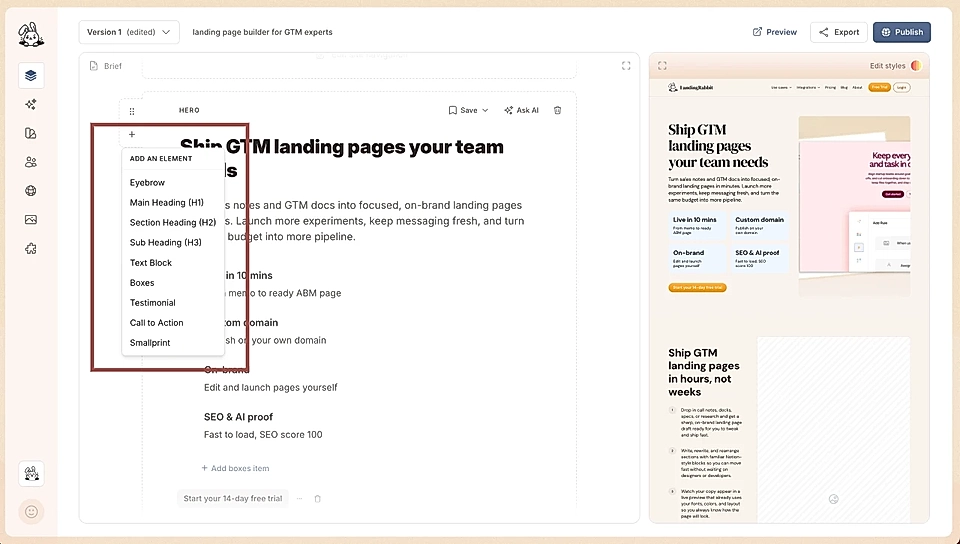Click Use cases menu in preview navbar
The width and height of the screenshot is (960, 544).
(781, 88)
